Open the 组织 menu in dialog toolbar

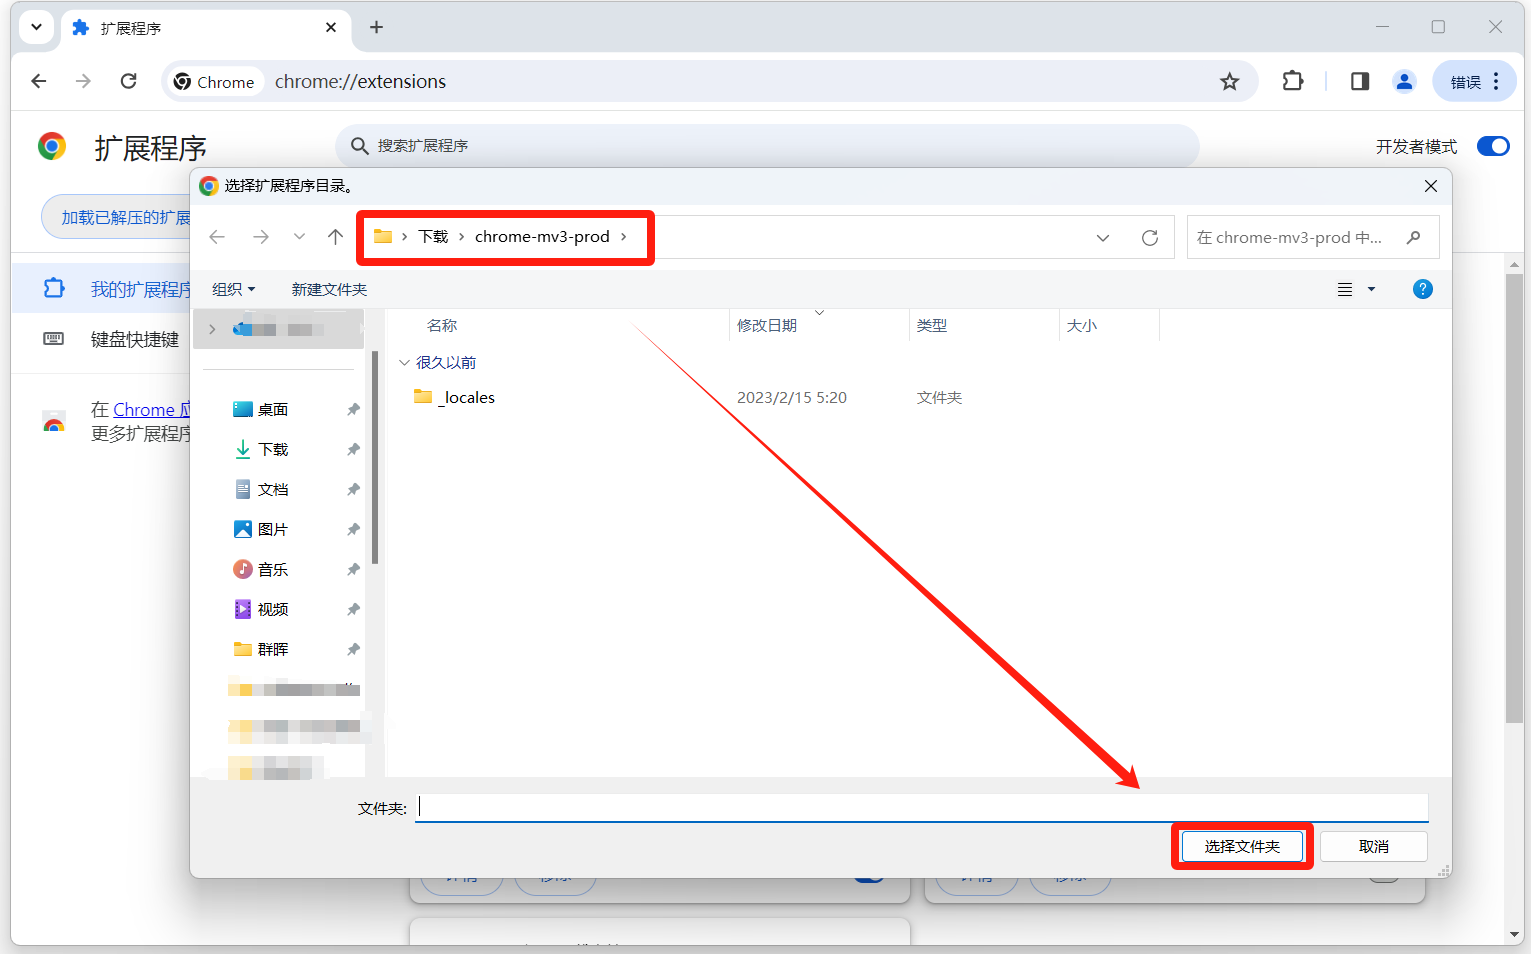pyautogui.click(x=233, y=290)
